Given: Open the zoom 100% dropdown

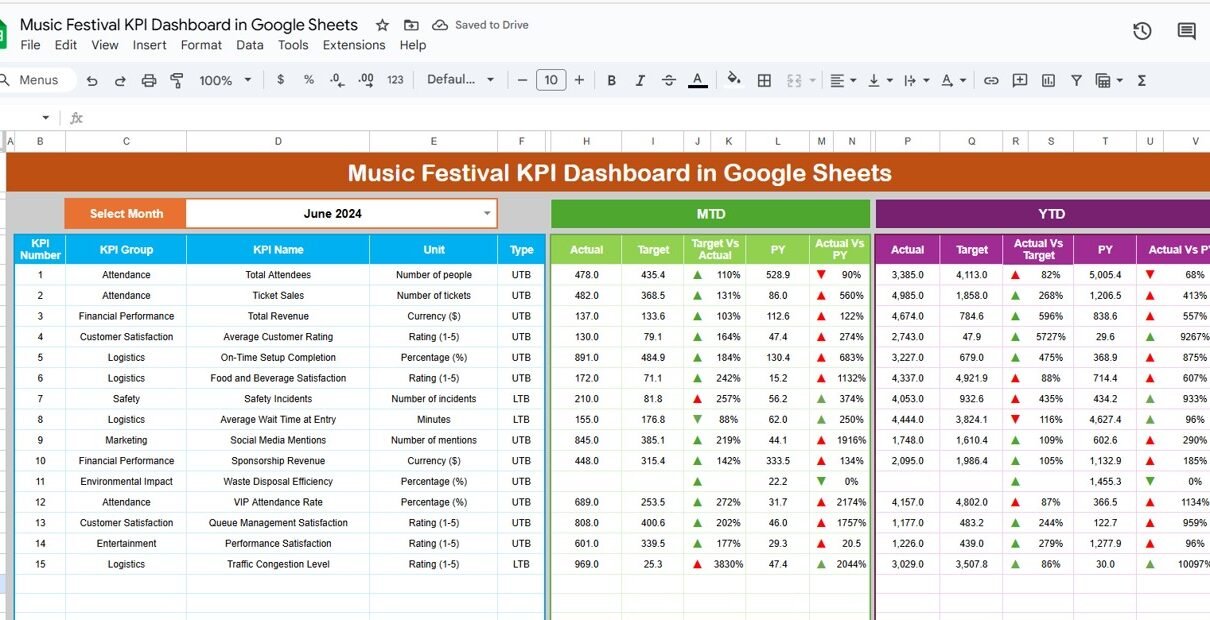Looking at the screenshot, I should 223,80.
